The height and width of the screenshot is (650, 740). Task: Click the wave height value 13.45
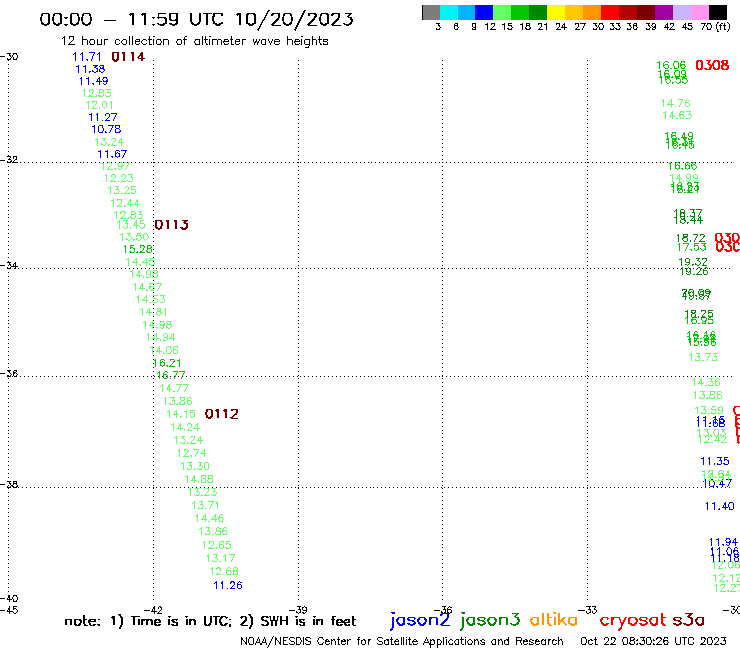131,225
